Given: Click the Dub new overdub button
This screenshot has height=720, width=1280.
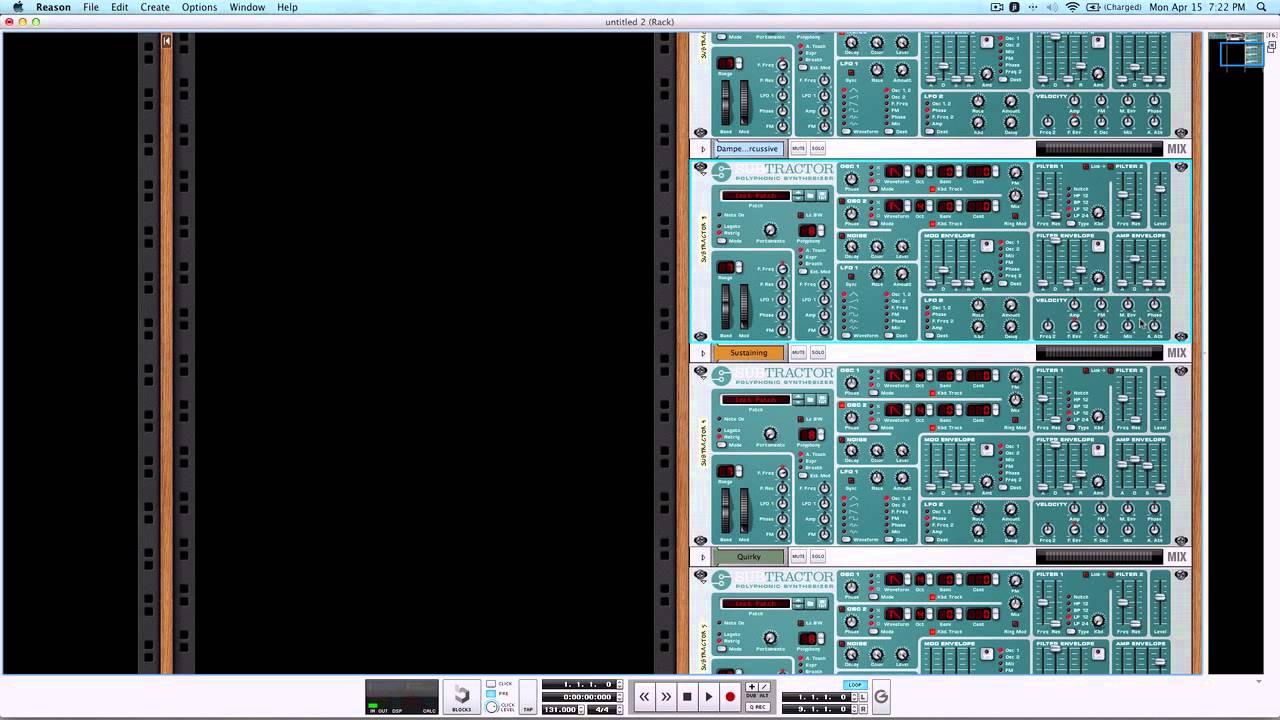Looking at the screenshot, I should 752,687.
